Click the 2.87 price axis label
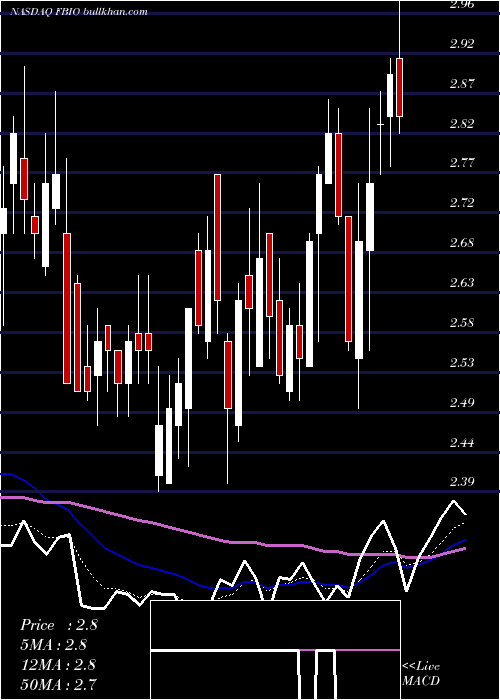Image resolution: width=500 pixels, height=700 pixels. (x=461, y=83)
